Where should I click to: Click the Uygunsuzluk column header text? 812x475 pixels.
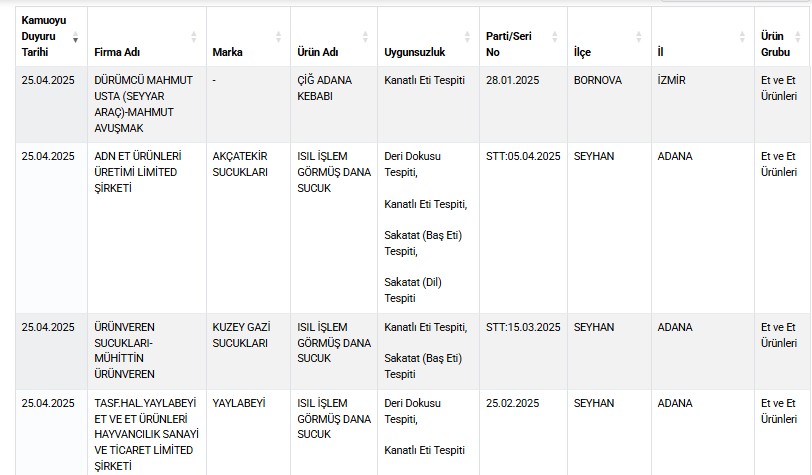pyautogui.click(x=414, y=52)
